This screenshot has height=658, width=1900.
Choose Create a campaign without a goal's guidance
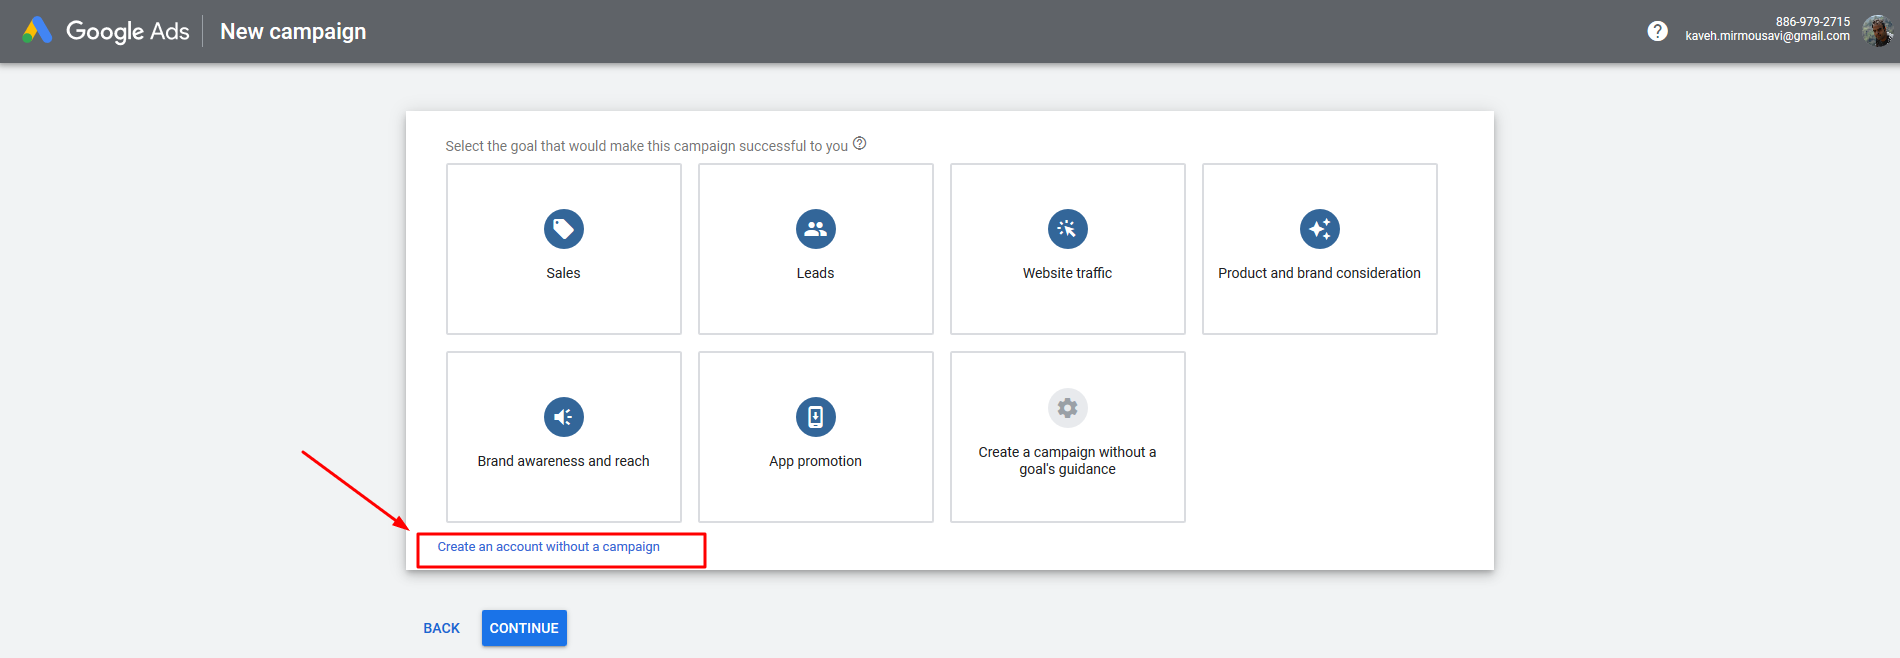coord(1068,437)
